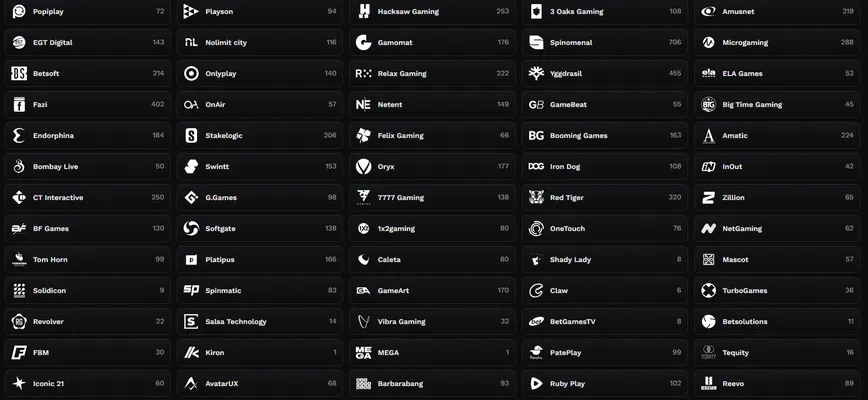Open the Betsoft games list
This screenshot has height=400, width=868.
(86, 73)
